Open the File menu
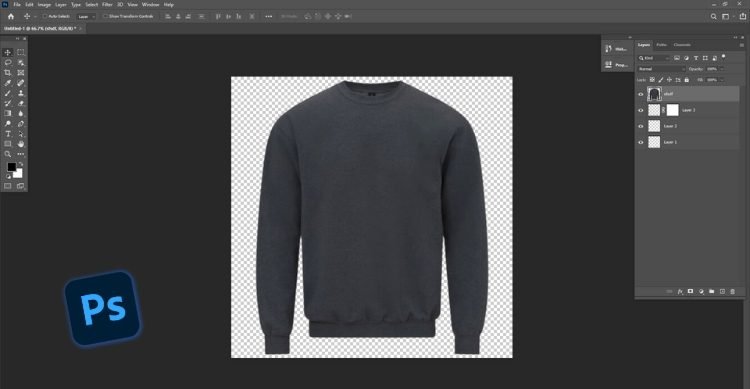Screen dimensions: 750x389 click(x=17, y=4)
